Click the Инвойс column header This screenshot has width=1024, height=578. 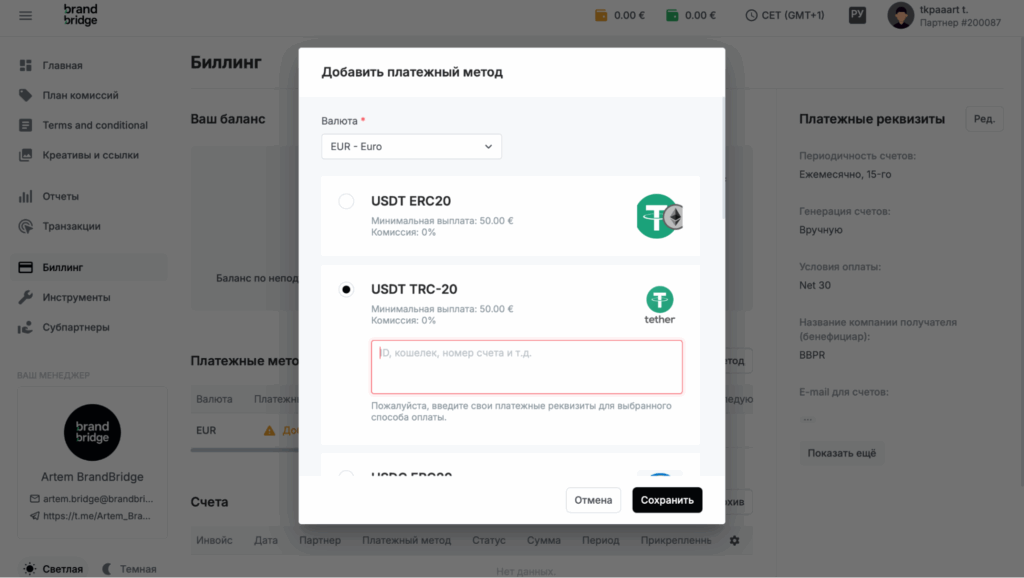click(x=214, y=541)
